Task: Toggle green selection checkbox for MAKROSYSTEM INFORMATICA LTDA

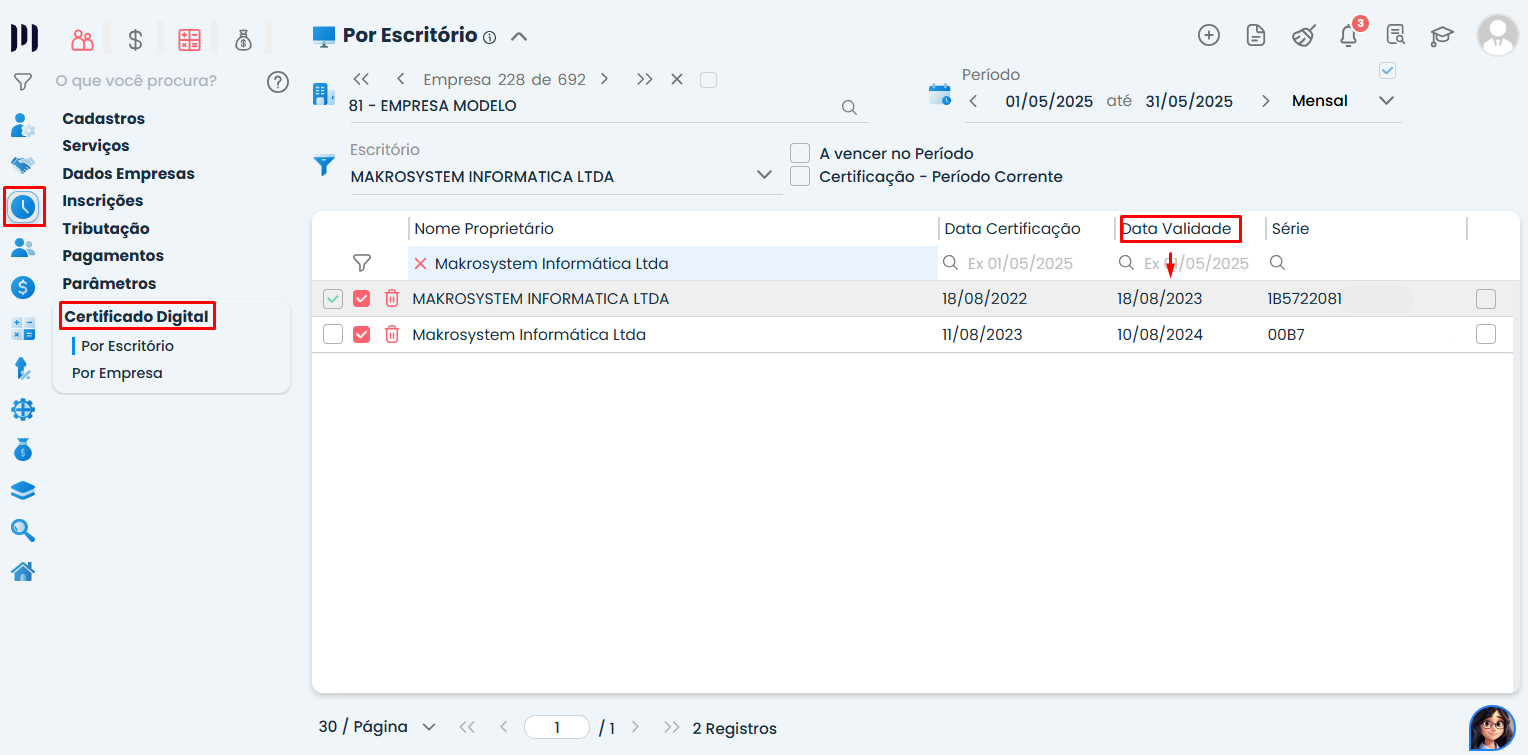Action: tap(333, 298)
